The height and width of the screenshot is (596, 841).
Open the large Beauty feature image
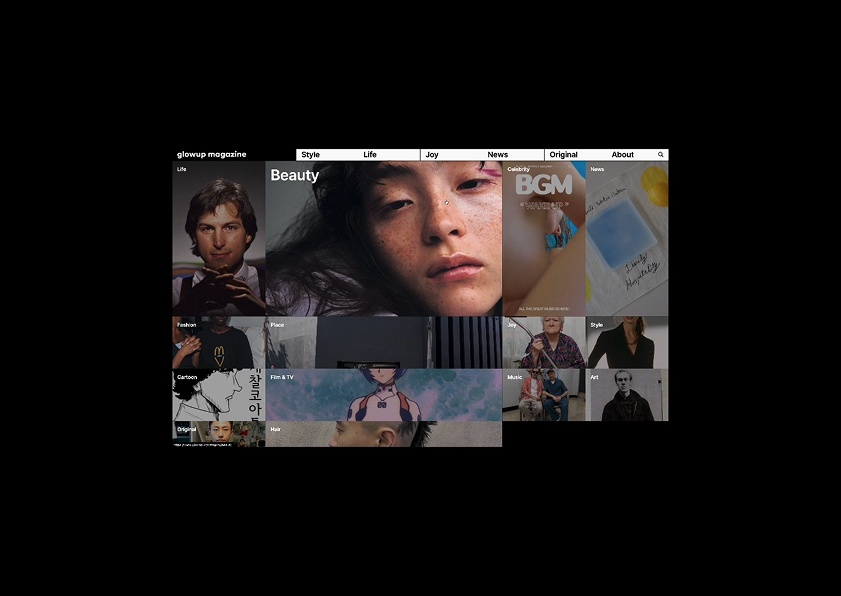point(384,240)
